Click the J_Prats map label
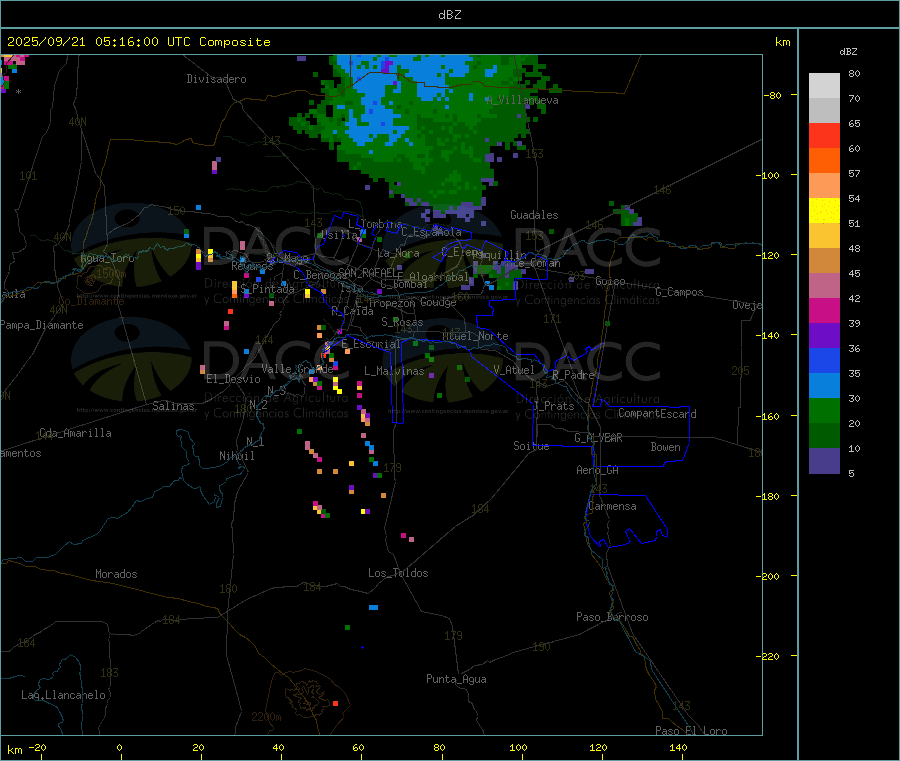 coord(554,405)
